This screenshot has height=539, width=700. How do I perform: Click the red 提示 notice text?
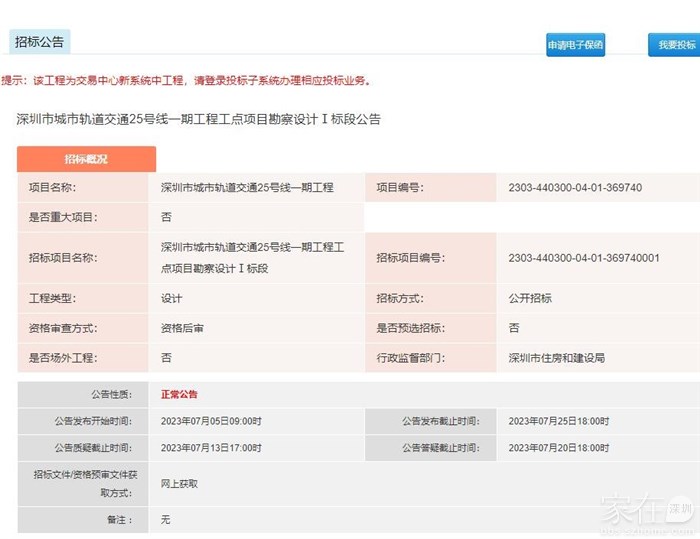pyautogui.click(x=185, y=80)
